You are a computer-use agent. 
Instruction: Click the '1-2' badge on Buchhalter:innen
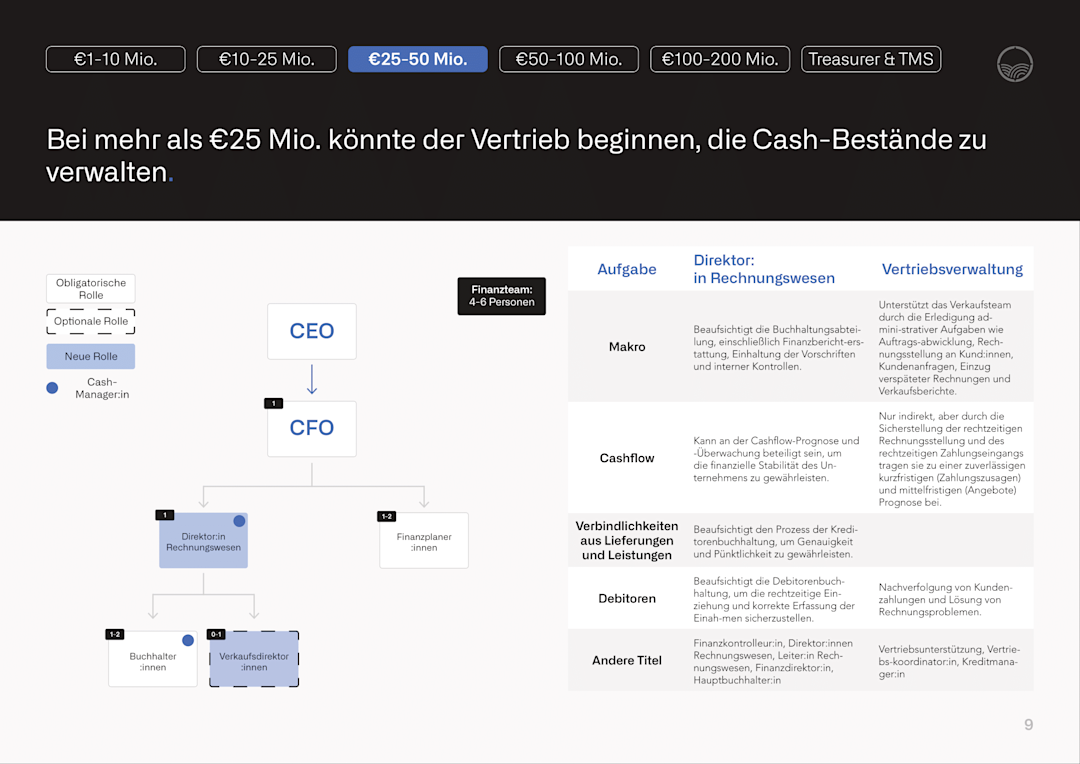114,634
